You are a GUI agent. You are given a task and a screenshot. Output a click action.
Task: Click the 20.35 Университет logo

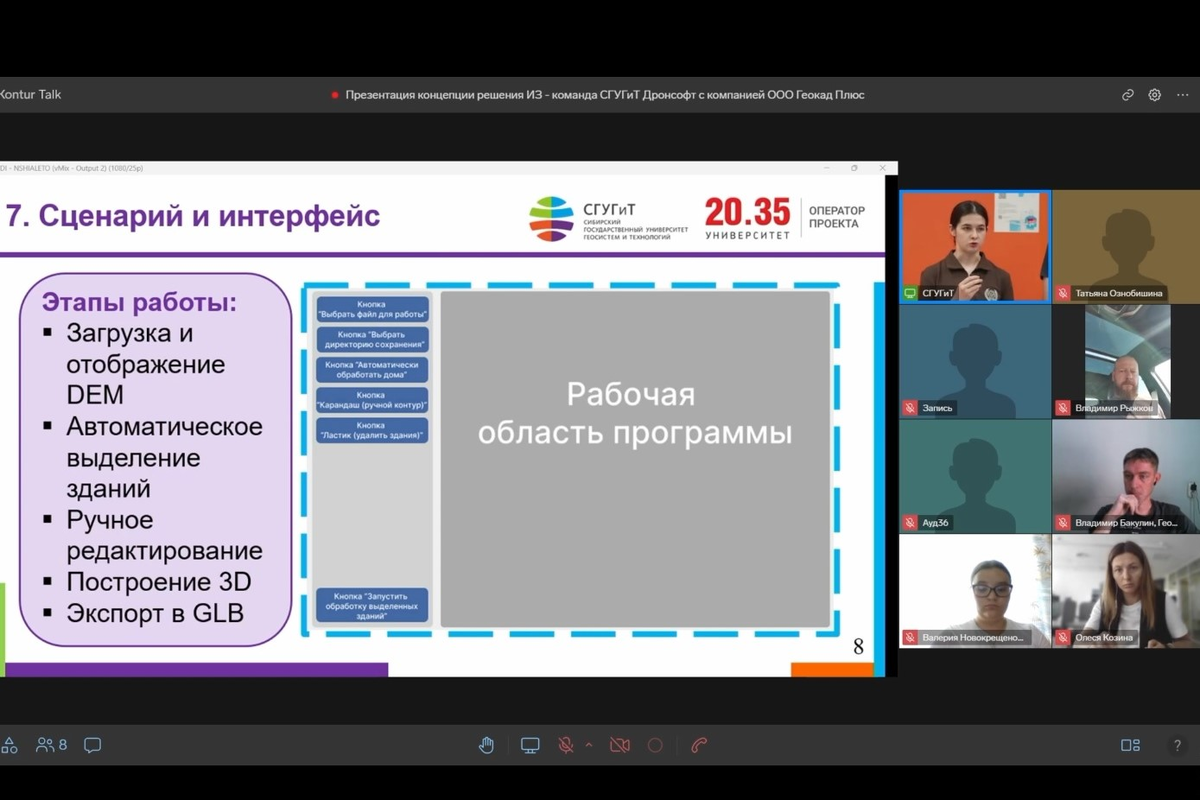[747, 218]
